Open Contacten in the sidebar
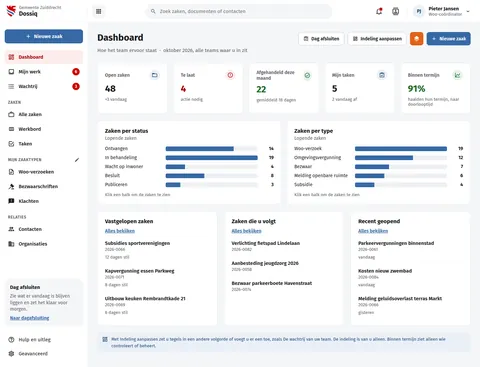Screen dimensions: 480x367 click(x=44, y=229)
